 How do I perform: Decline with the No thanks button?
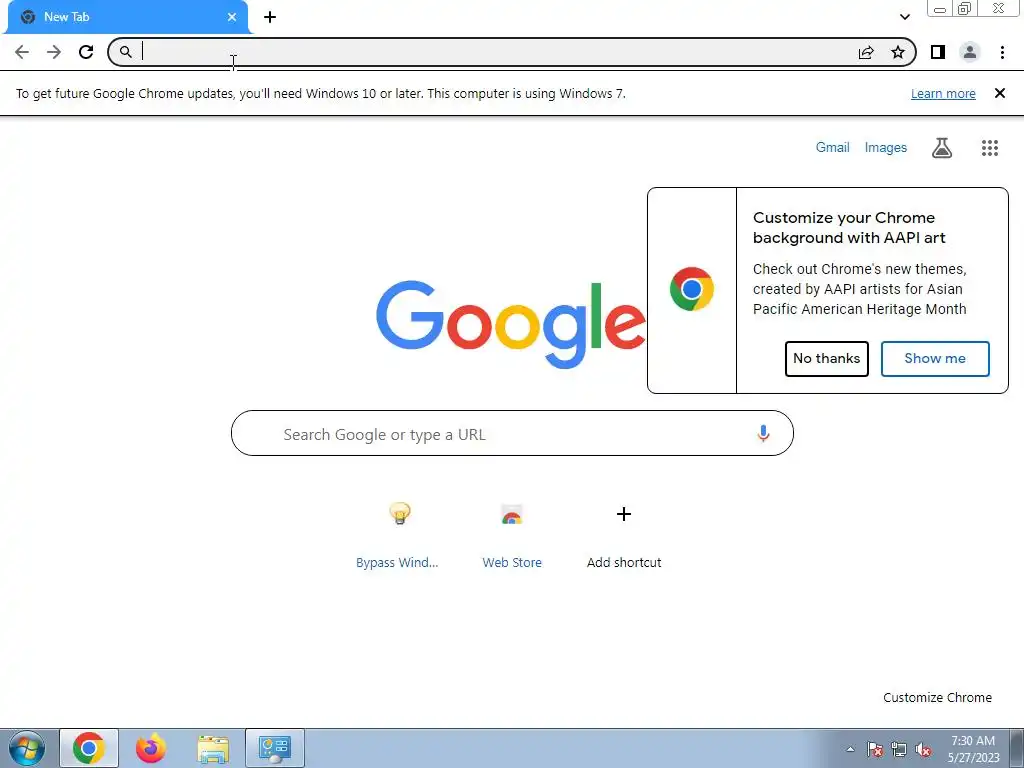(827, 359)
